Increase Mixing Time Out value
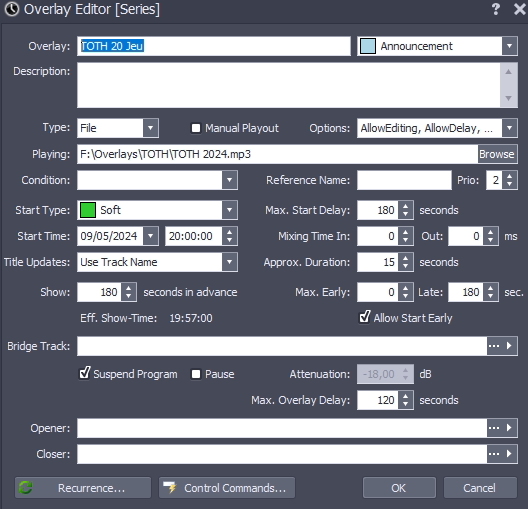The image size is (528, 509). click(491, 232)
